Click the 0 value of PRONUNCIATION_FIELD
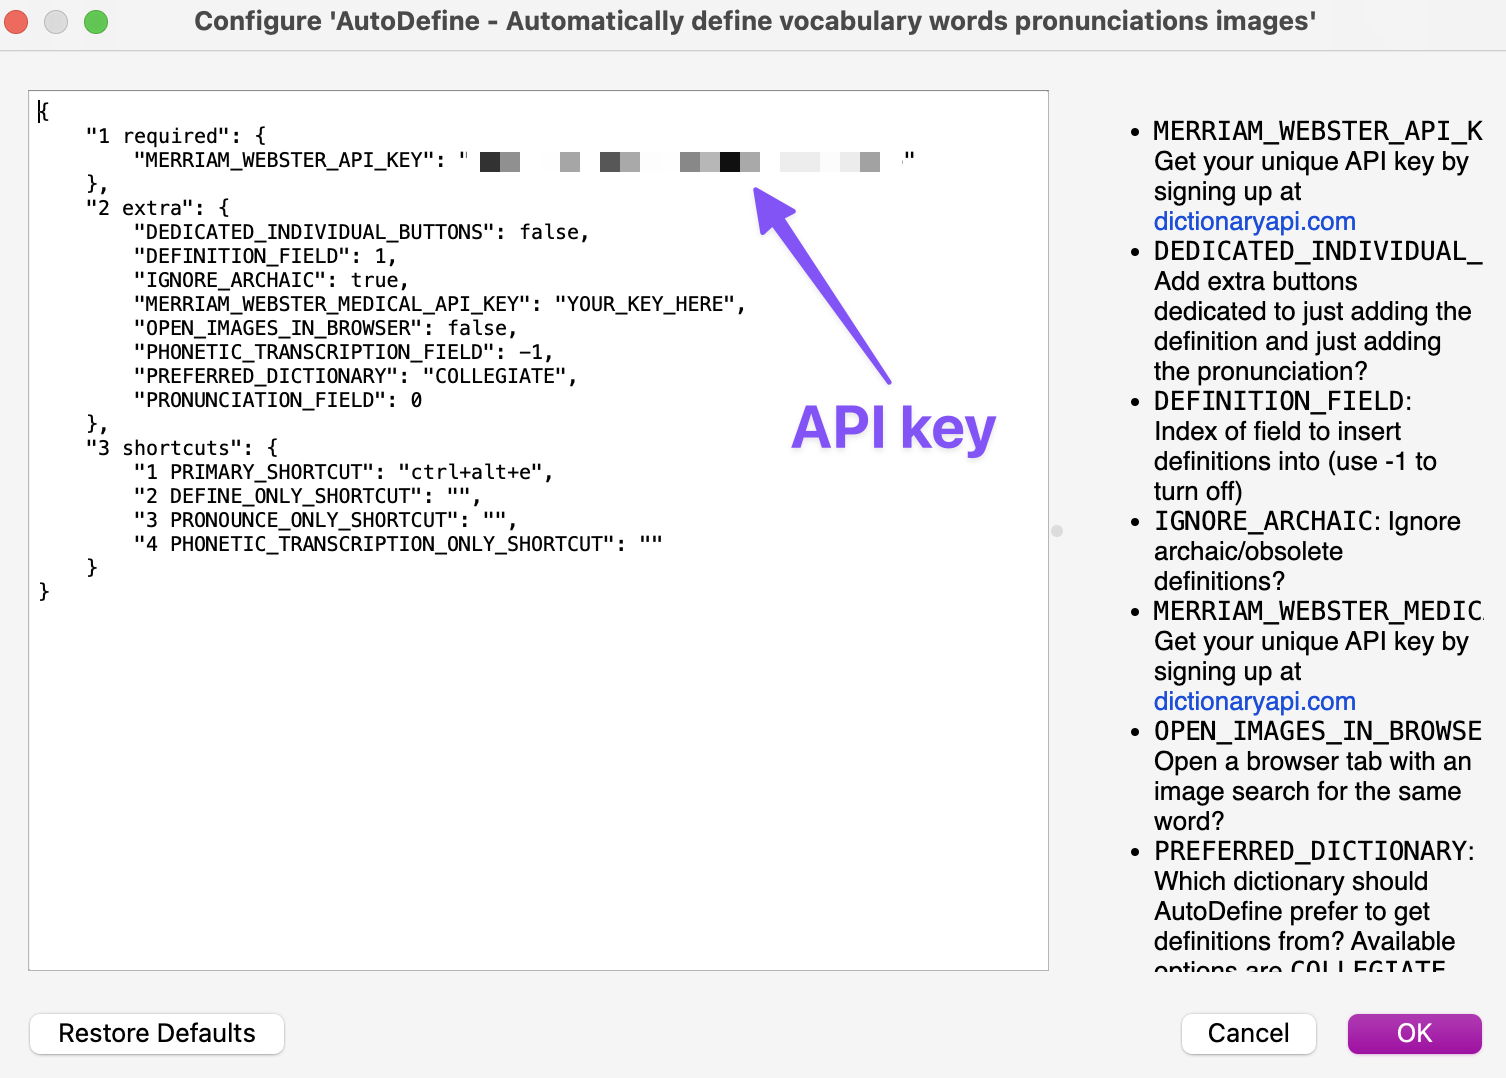The image size is (1506, 1078). coord(416,400)
